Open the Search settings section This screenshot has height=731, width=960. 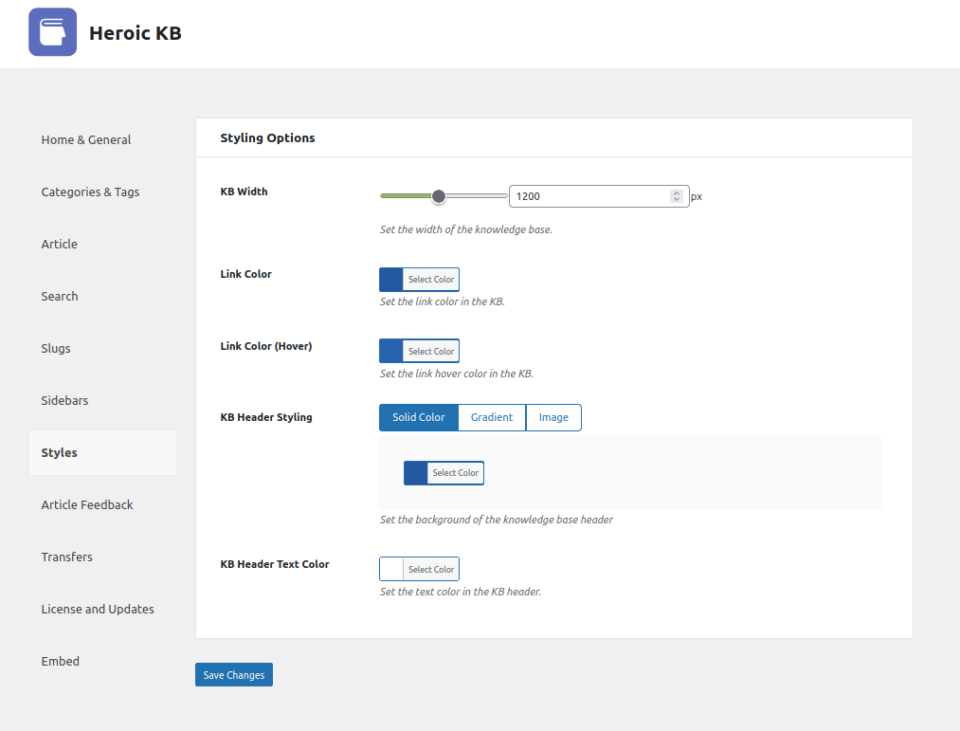pos(59,296)
